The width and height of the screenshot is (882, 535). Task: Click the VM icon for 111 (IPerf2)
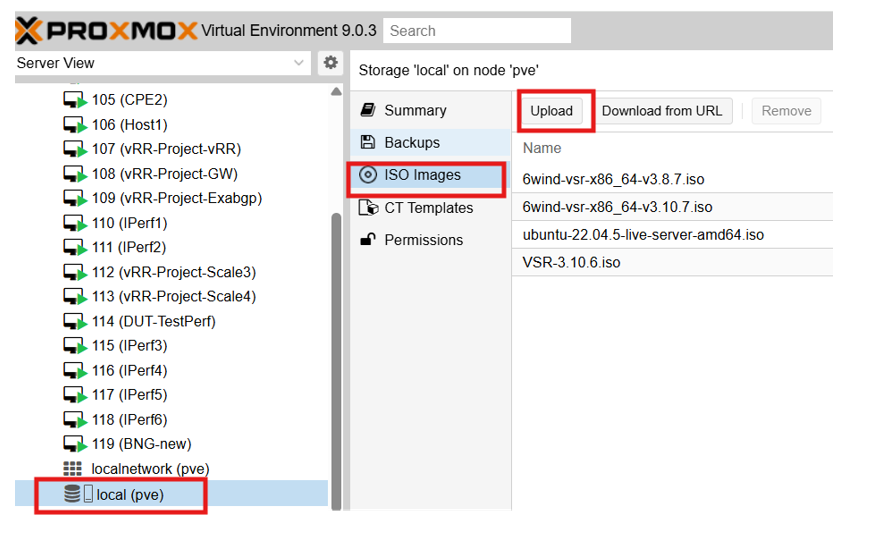(x=75, y=247)
